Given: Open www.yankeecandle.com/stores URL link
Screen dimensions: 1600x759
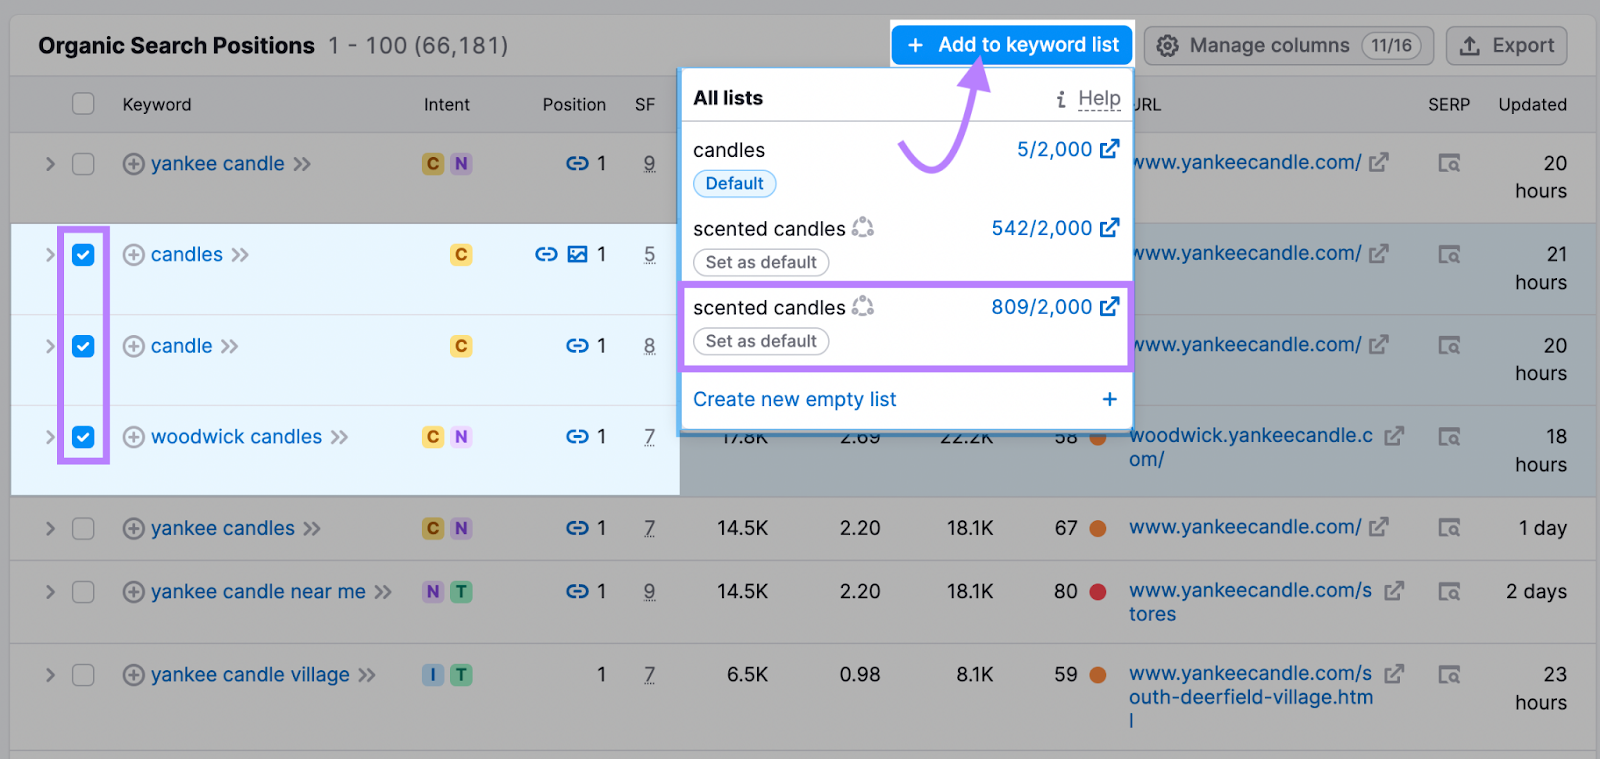Looking at the screenshot, I should coord(1250,602).
